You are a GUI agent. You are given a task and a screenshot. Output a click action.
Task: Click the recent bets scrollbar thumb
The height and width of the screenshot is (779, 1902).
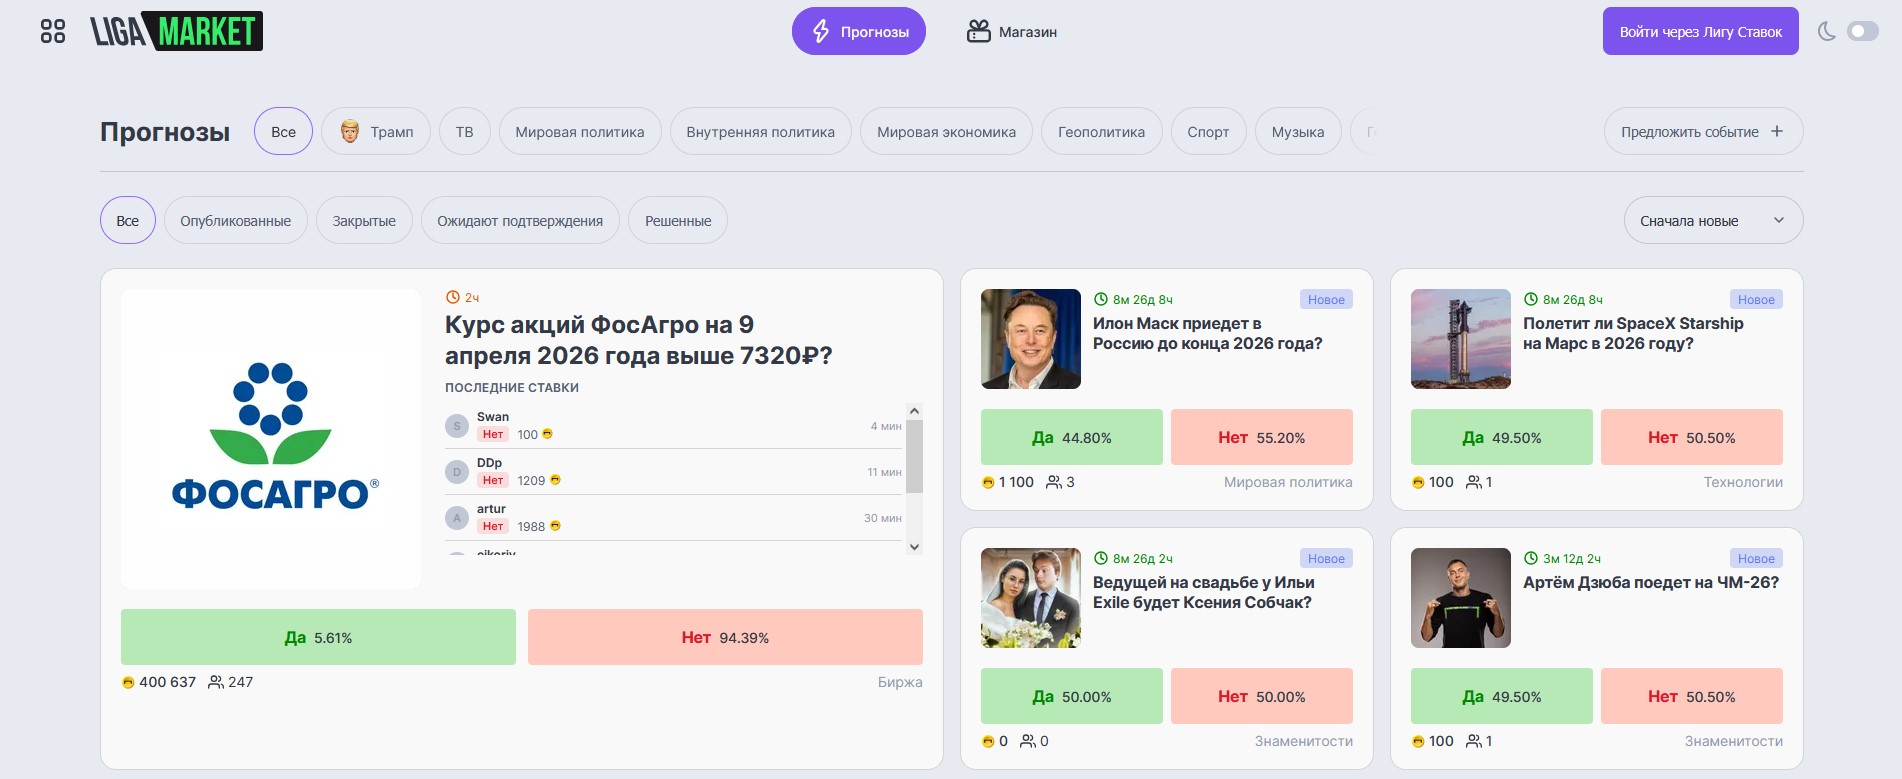(x=914, y=456)
